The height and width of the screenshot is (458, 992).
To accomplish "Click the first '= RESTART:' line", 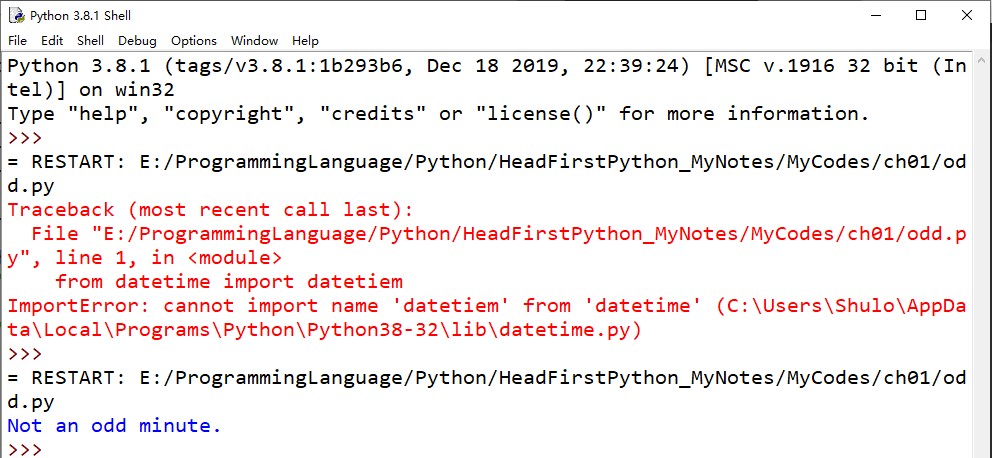I will [x=486, y=162].
